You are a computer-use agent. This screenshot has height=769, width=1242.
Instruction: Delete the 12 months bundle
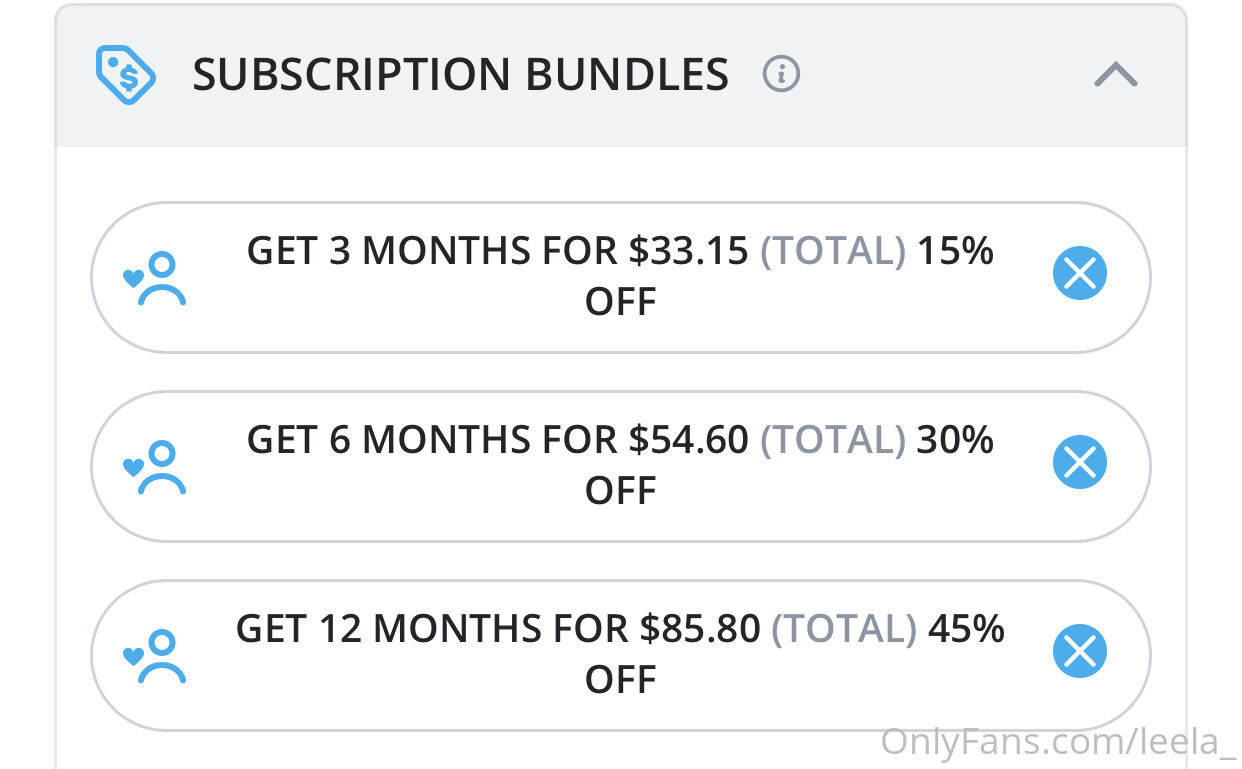click(1080, 652)
